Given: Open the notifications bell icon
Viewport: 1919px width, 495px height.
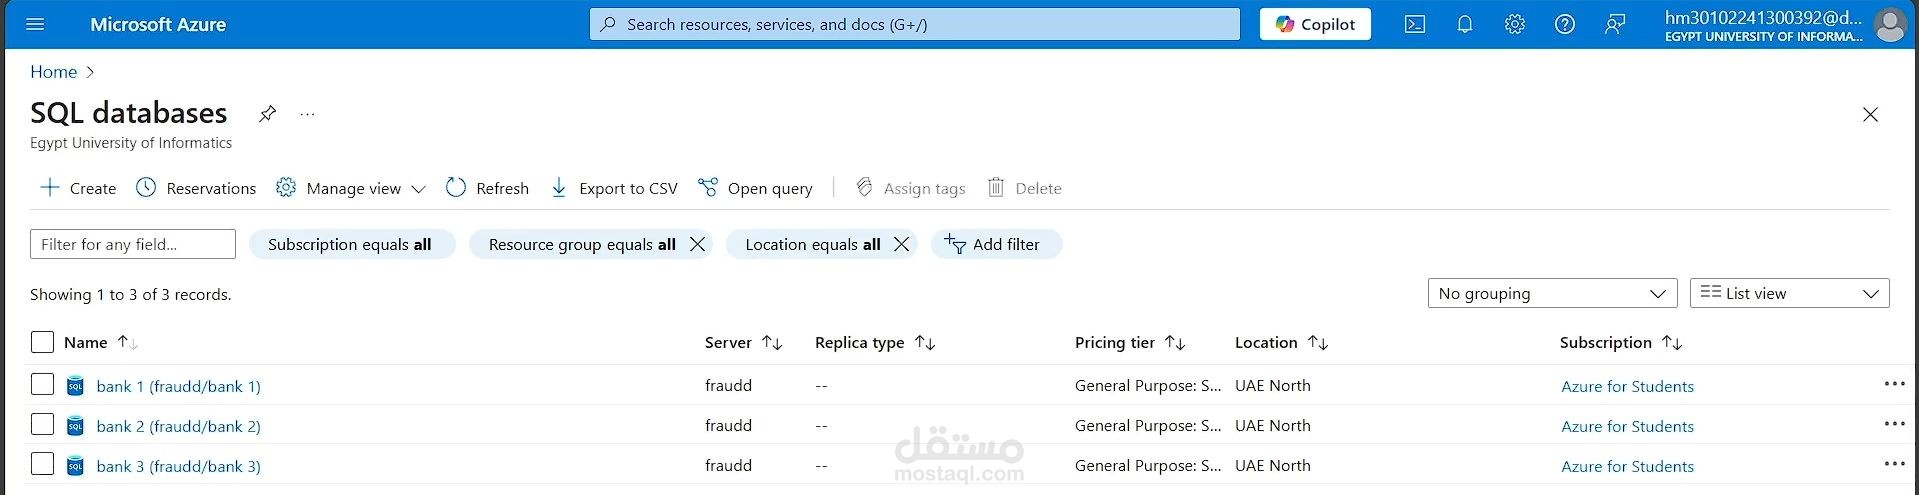Looking at the screenshot, I should coord(1465,24).
